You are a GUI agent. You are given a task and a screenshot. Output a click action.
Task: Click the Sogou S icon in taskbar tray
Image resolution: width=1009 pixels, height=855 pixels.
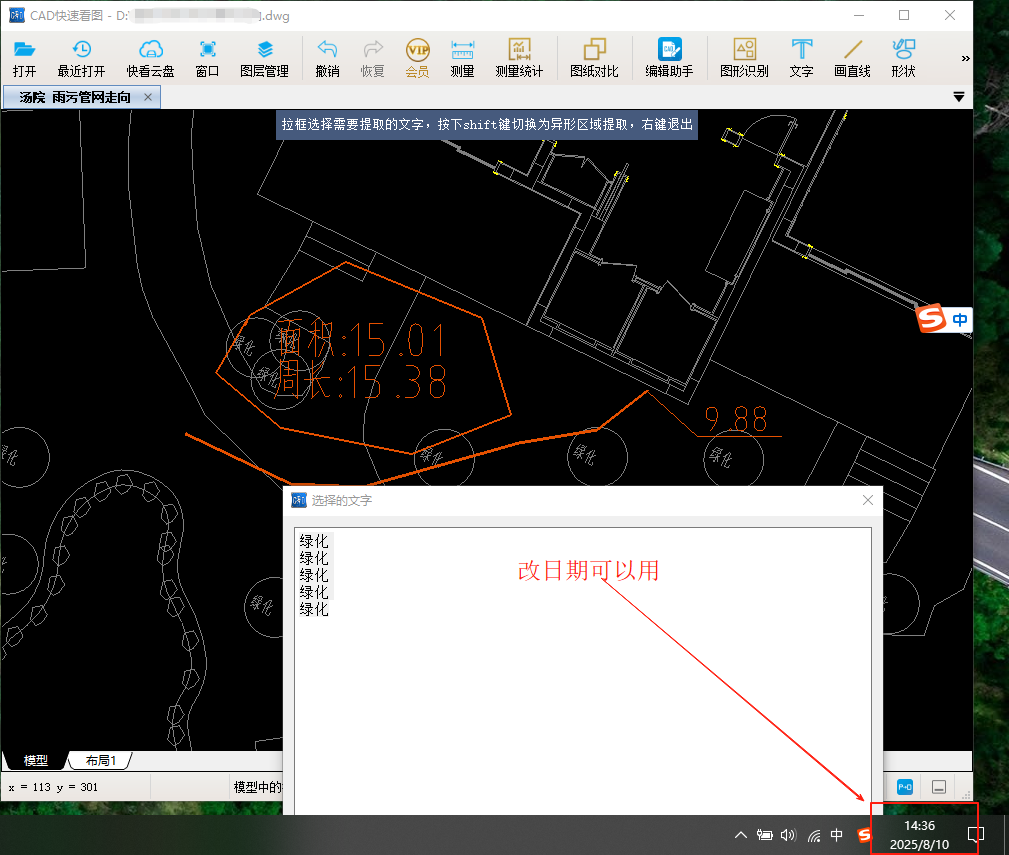pos(864,835)
